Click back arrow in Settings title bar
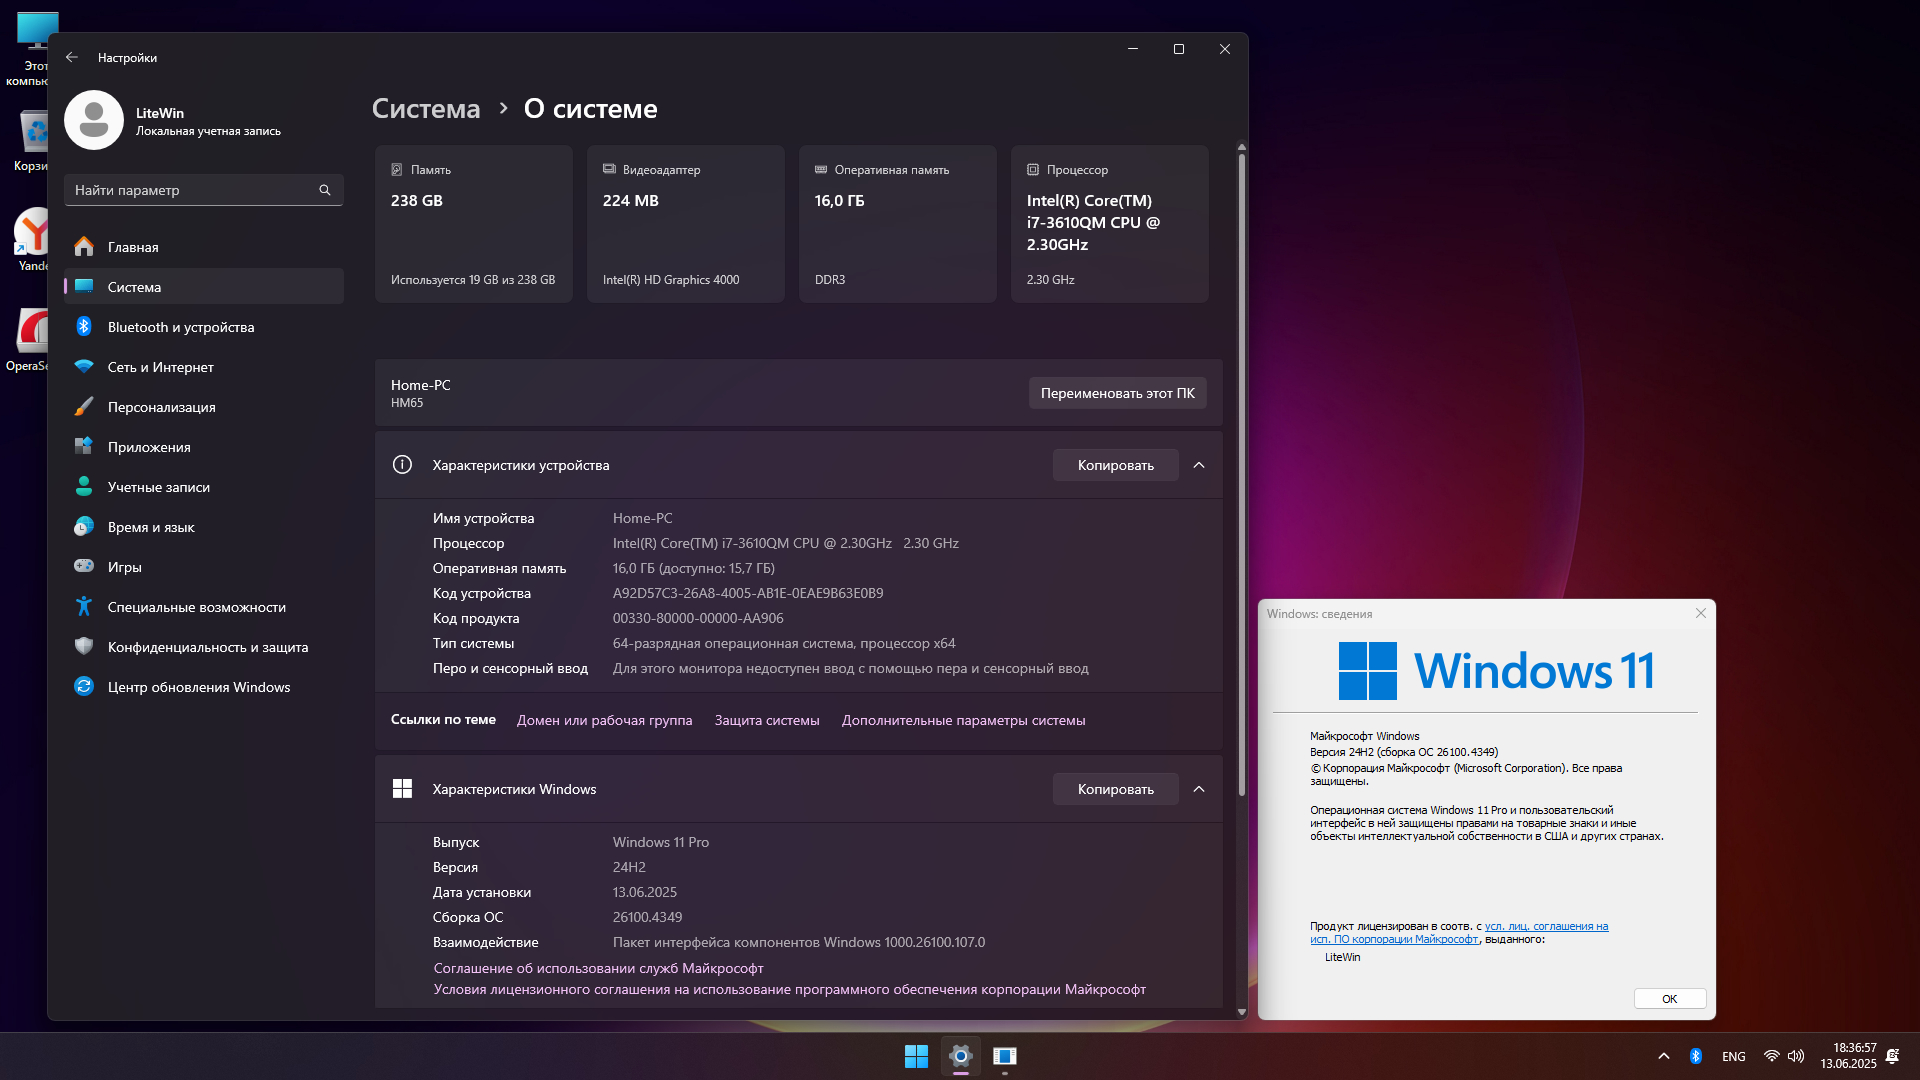The height and width of the screenshot is (1080, 1920). pyautogui.click(x=72, y=57)
